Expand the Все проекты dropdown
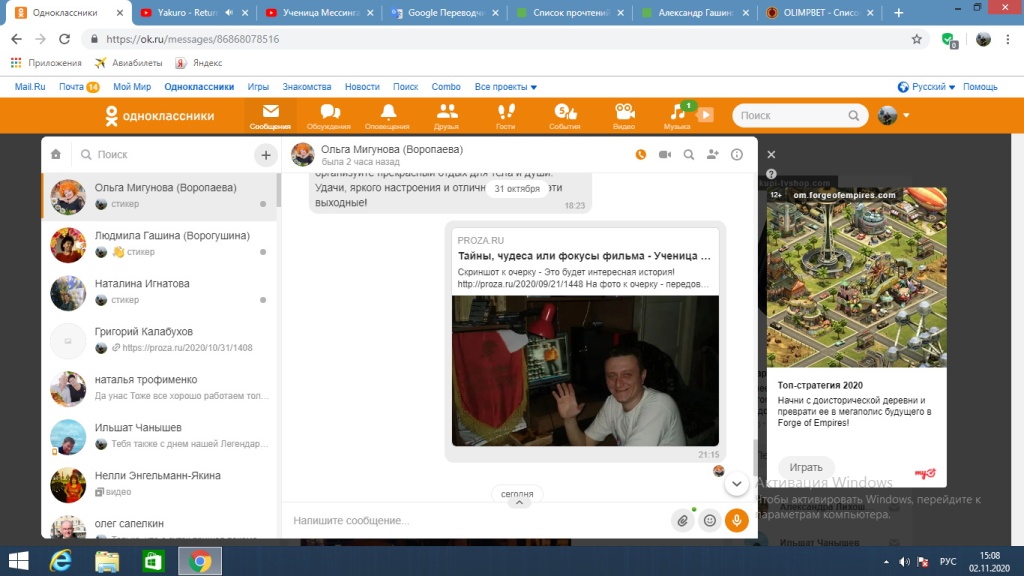Viewport: 1024px width, 576px height. coord(505,87)
